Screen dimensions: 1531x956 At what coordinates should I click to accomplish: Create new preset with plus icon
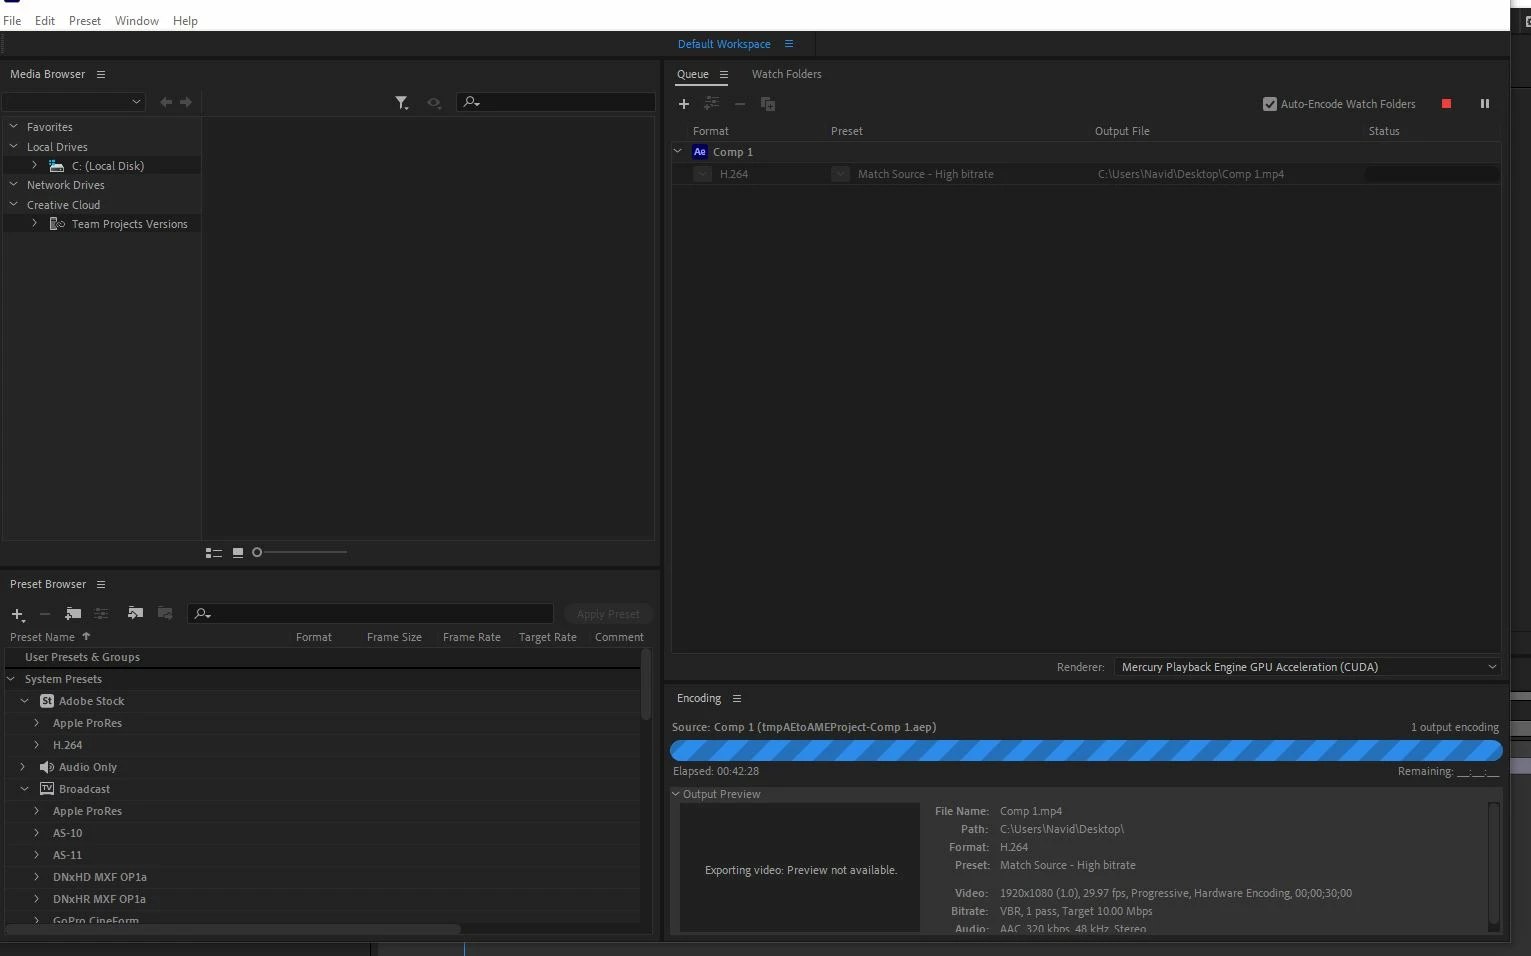tap(17, 614)
